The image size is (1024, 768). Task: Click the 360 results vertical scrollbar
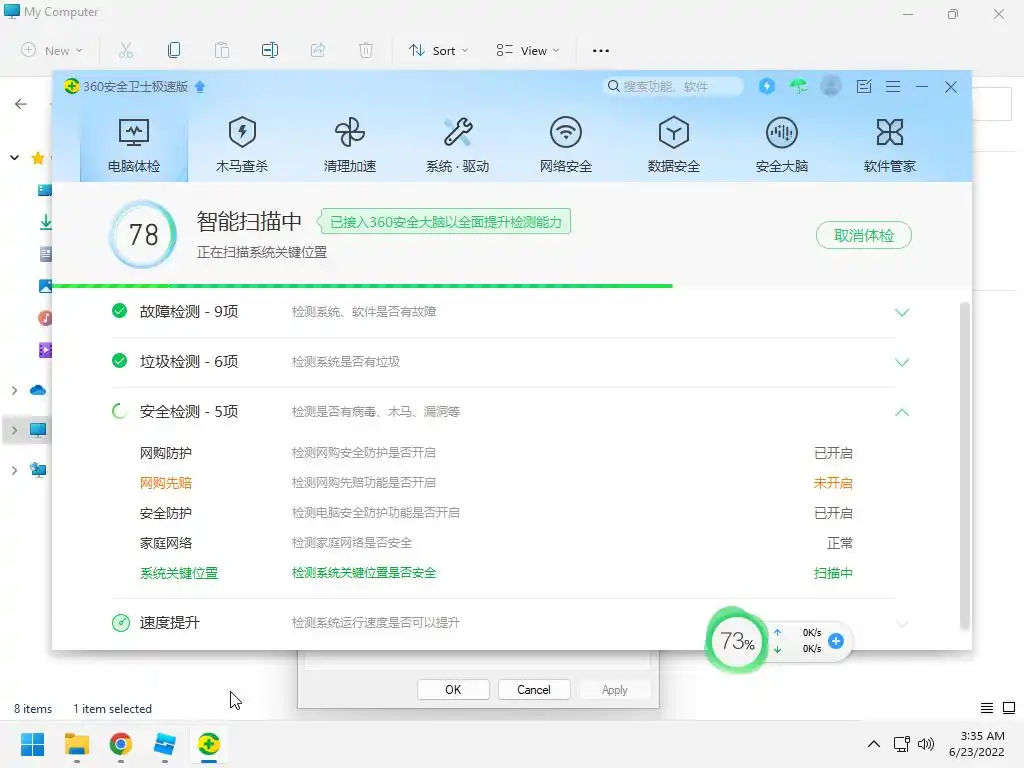(x=965, y=465)
